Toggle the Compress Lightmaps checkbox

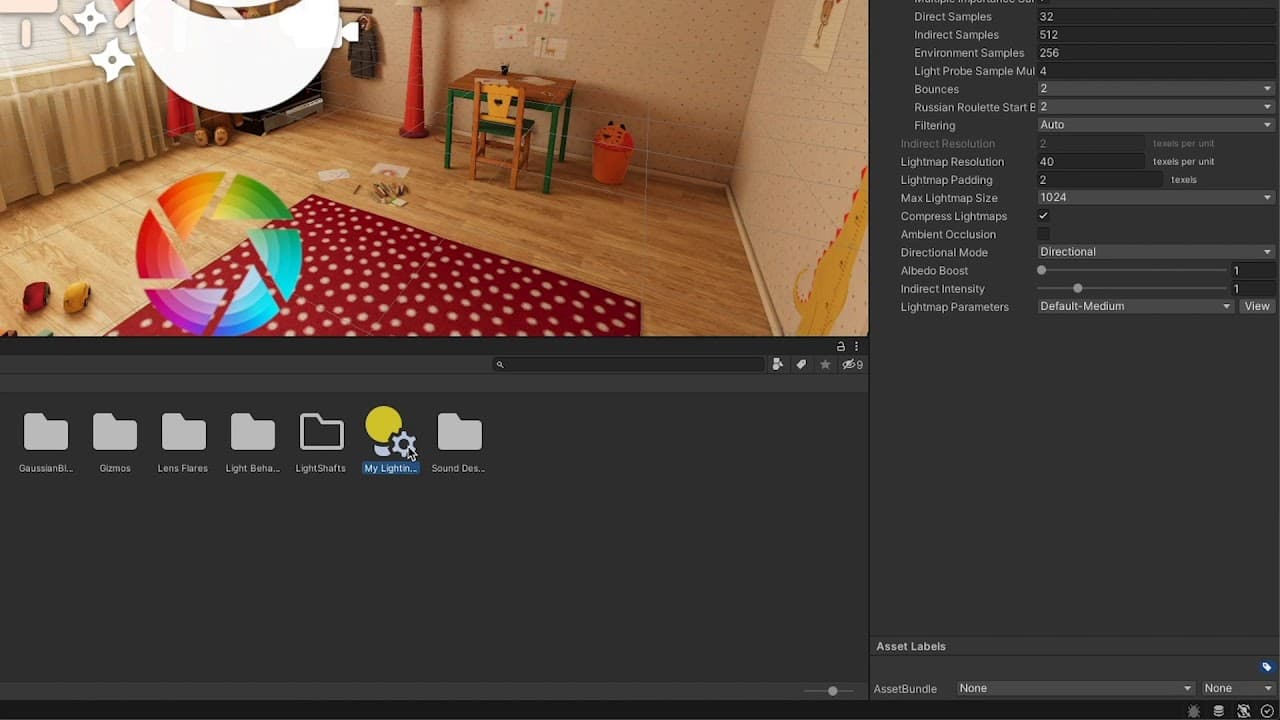click(1043, 216)
